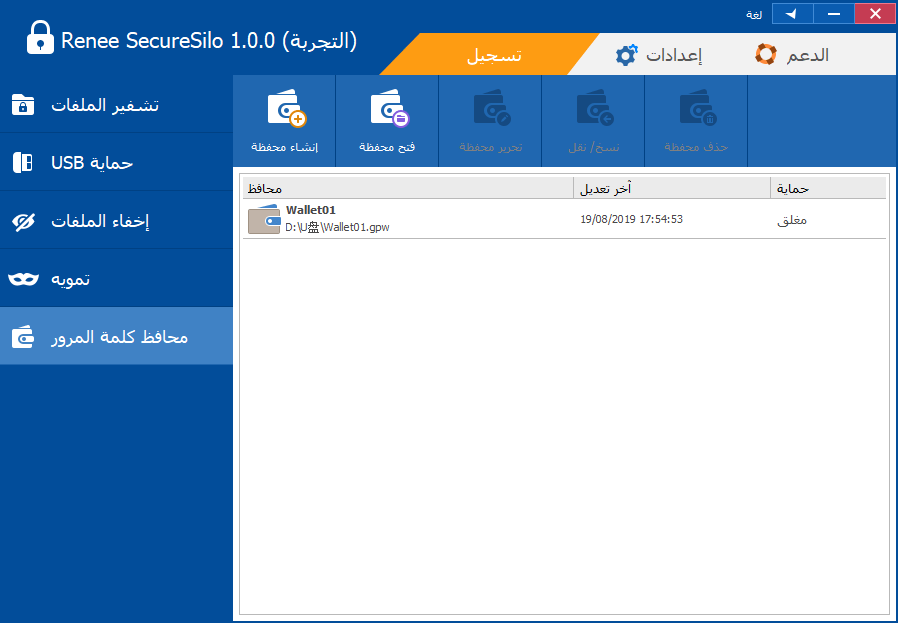Click the padlock logo next to Renee SecureSilo
This screenshot has width=898, height=623.
click(x=40, y=38)
